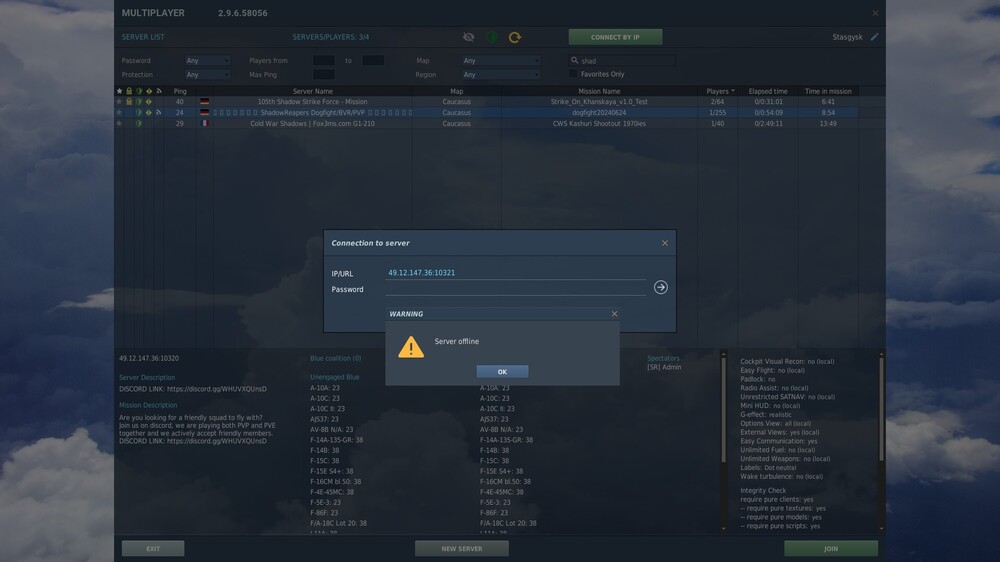Click the connect arrow icon beside the password field

pyautogui.click(x=661, y=287)
